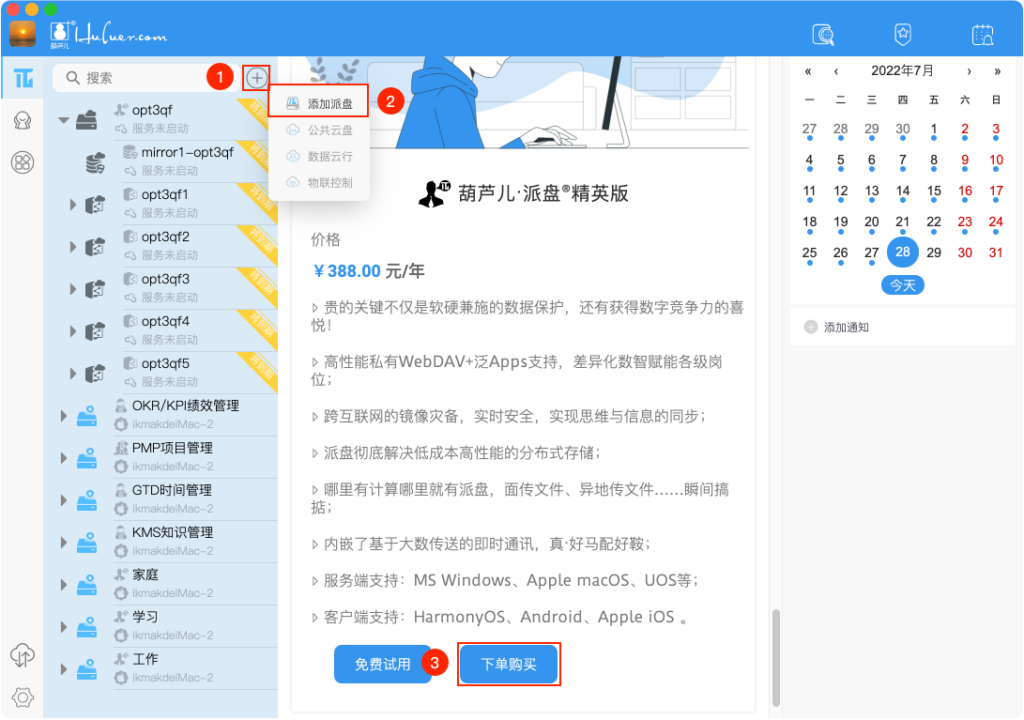Click the KMS知识管理 drive icon
Screen dimensions: 1024x720
[x=87, y=542]
